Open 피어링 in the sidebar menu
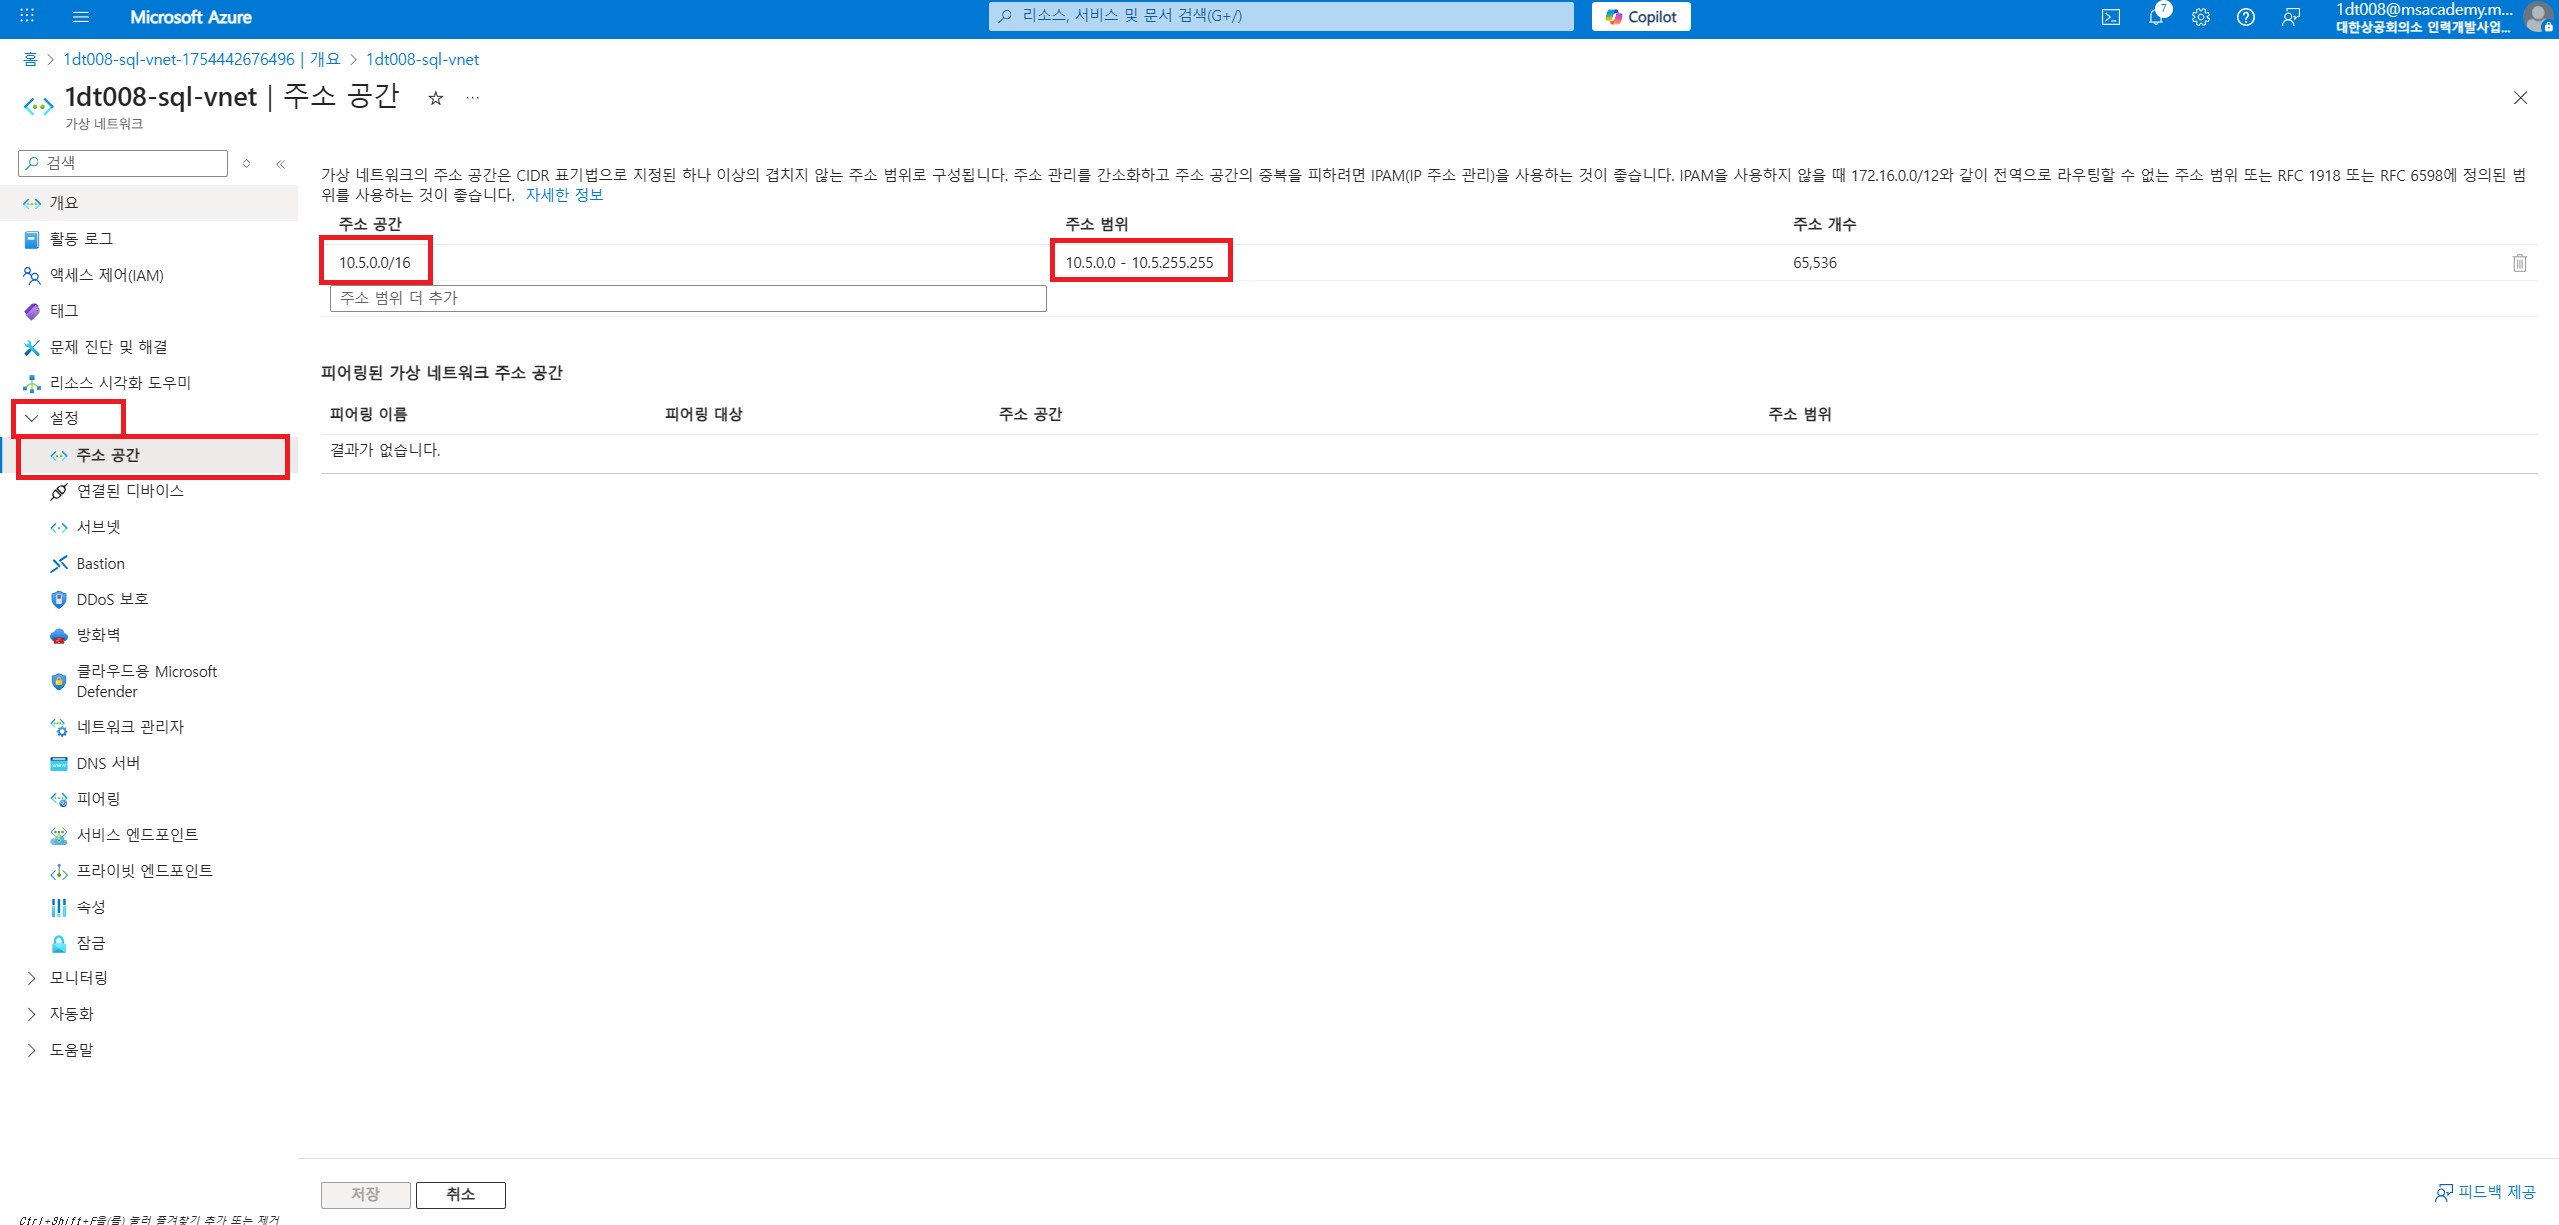The image size is (2559, 1225). click(x=98, y=799)
